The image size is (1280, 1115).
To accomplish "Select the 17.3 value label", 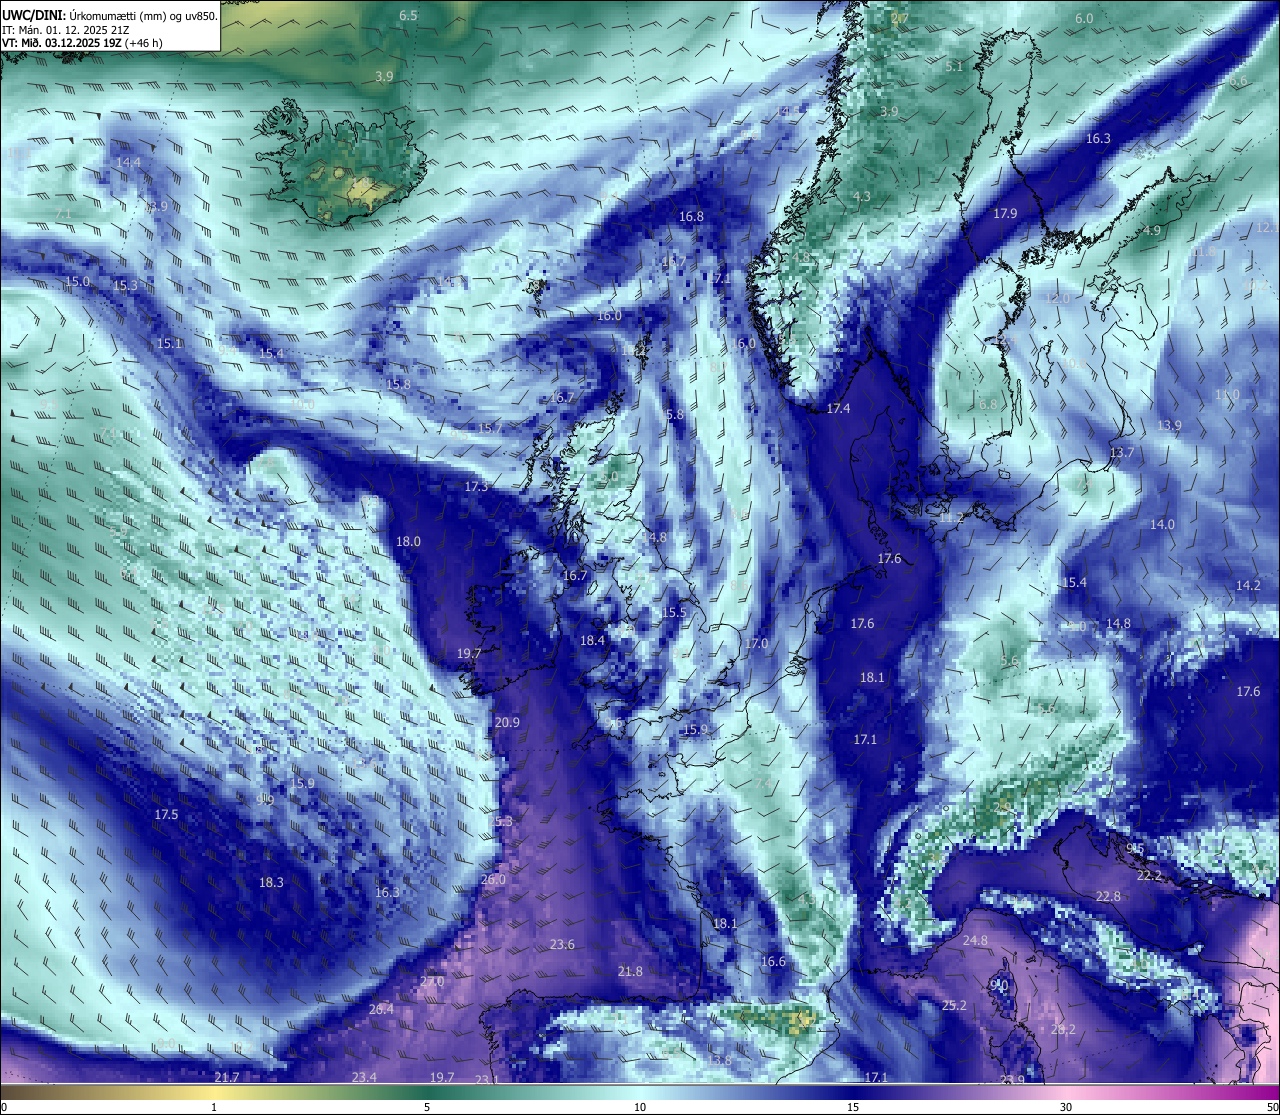I will pyautogui.click(x=476, y=487).
